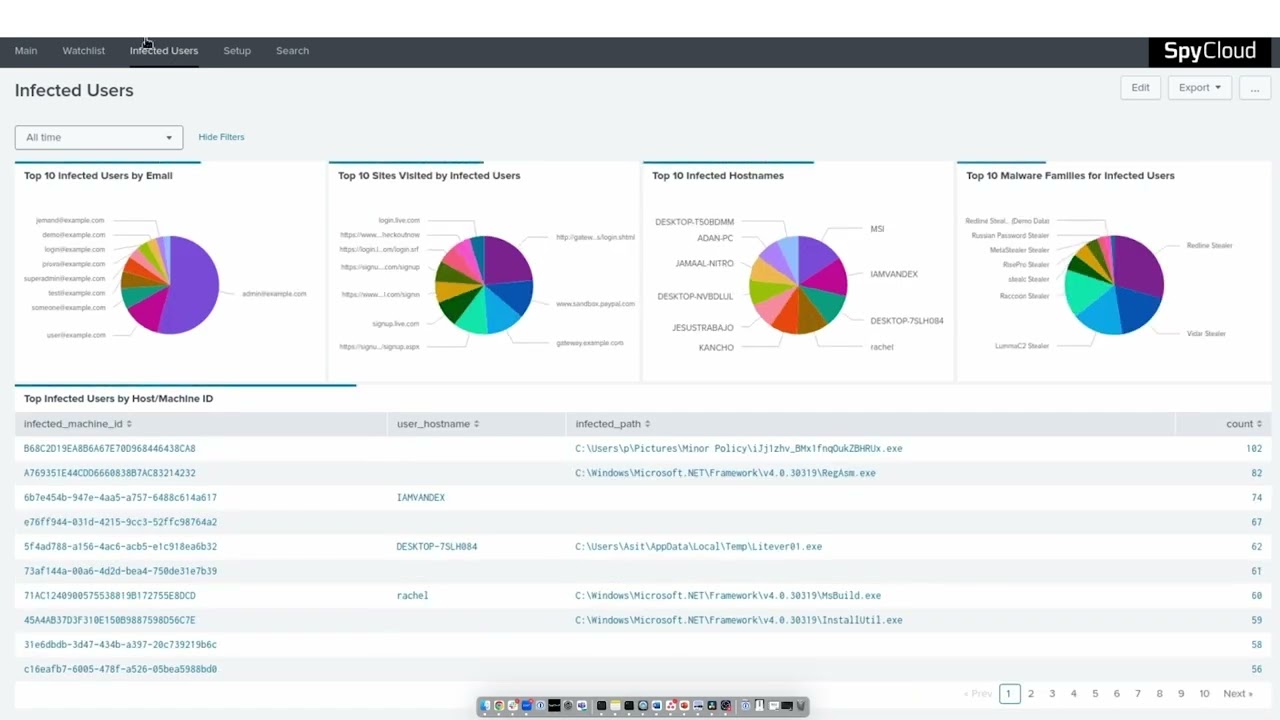Open the Trash in the dock
The image size is (1280, 720).
(x=800, y=705)
